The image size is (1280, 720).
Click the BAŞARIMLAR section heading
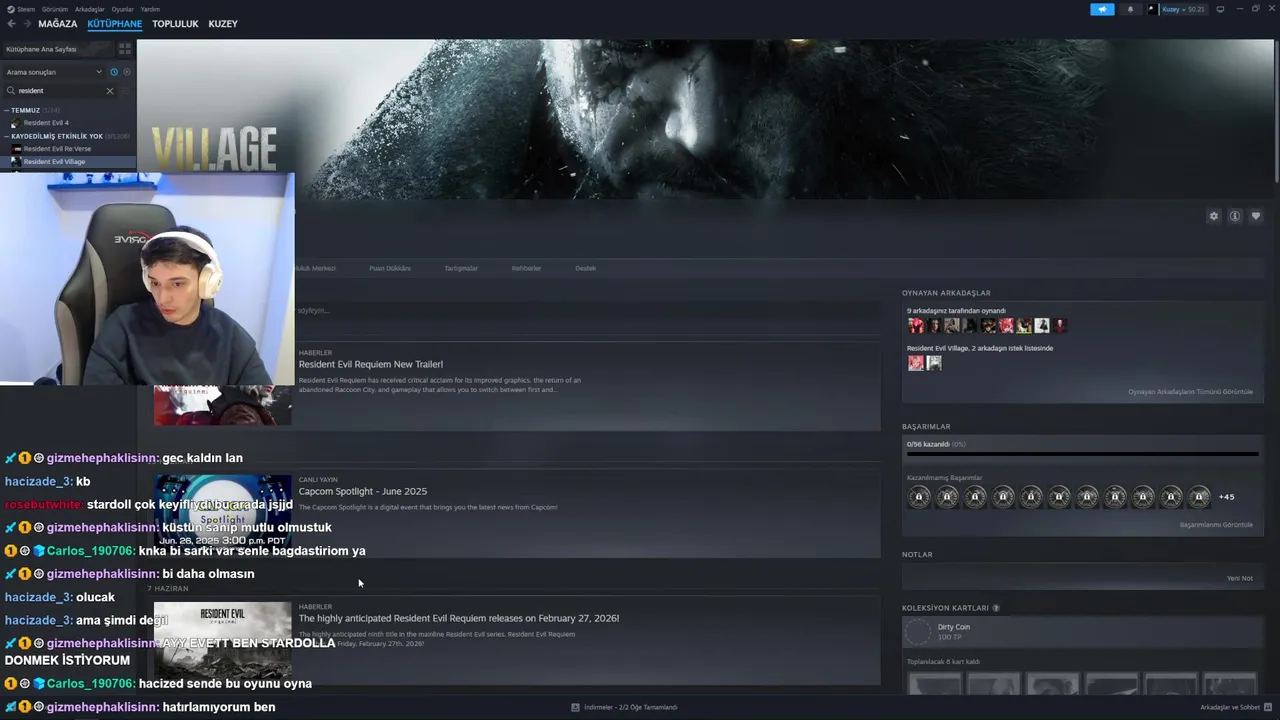tap(926, 427)
